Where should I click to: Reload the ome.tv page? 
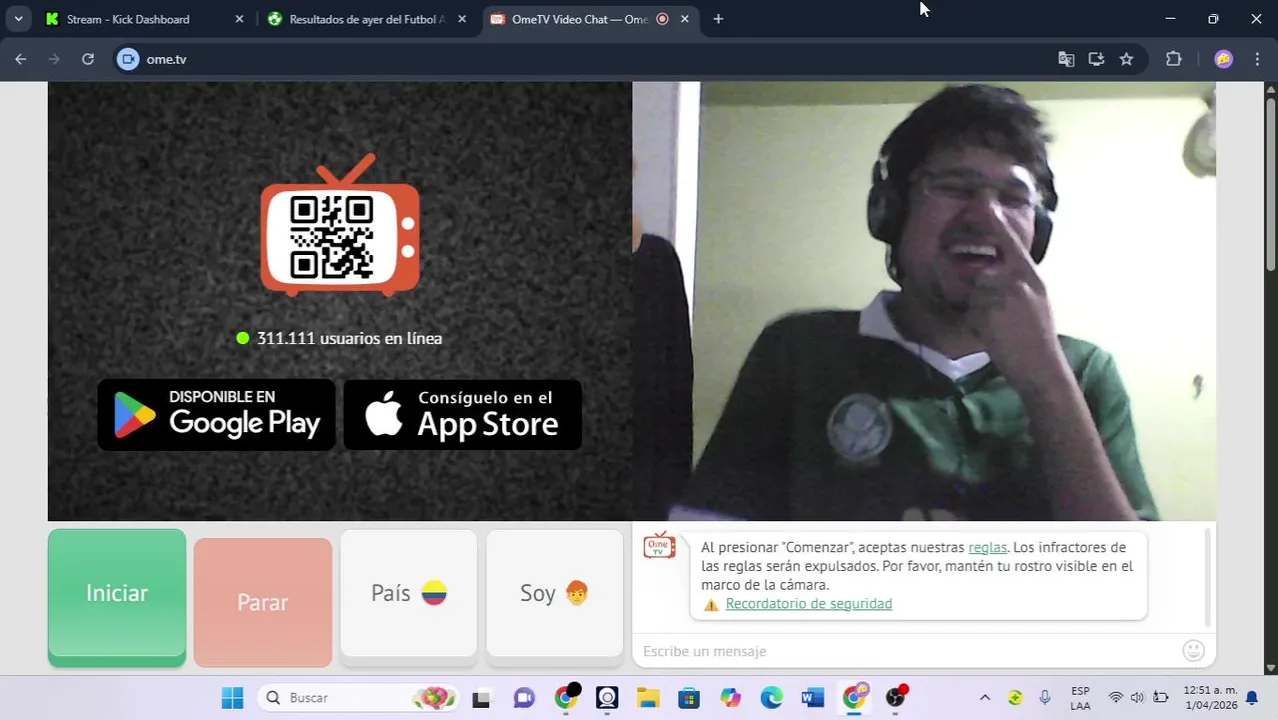[88, 59]
